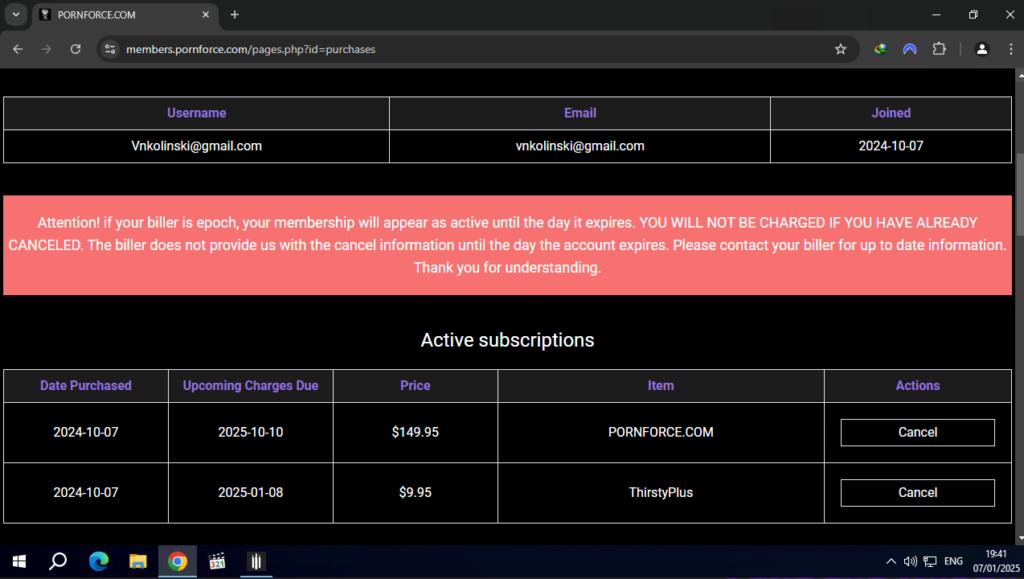
Task: Open the Chrome profile avatar
Action: point(982,49)
